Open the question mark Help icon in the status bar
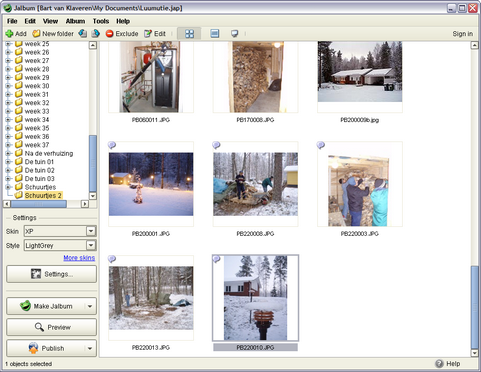Screen dimensions: 481x372 (439, 364)
